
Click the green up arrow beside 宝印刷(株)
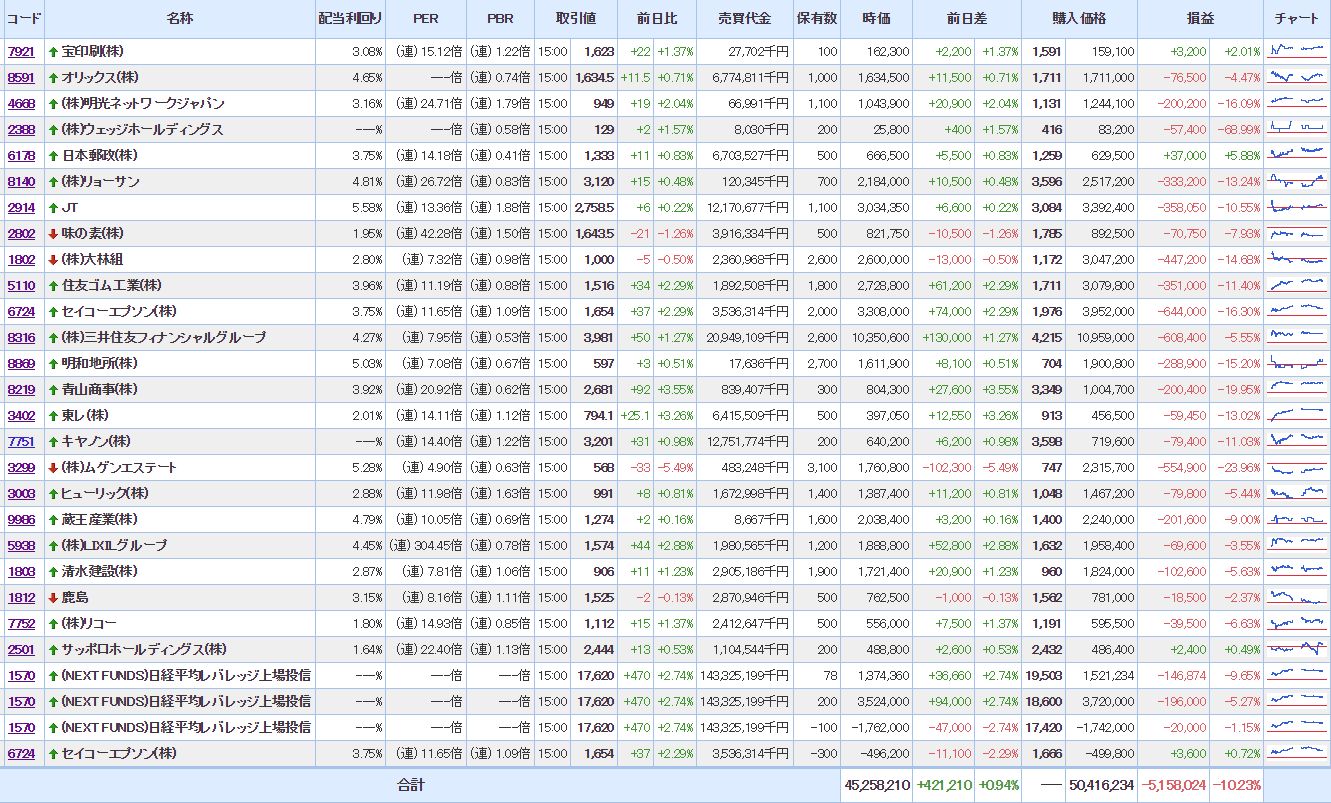tap(54, 51)
